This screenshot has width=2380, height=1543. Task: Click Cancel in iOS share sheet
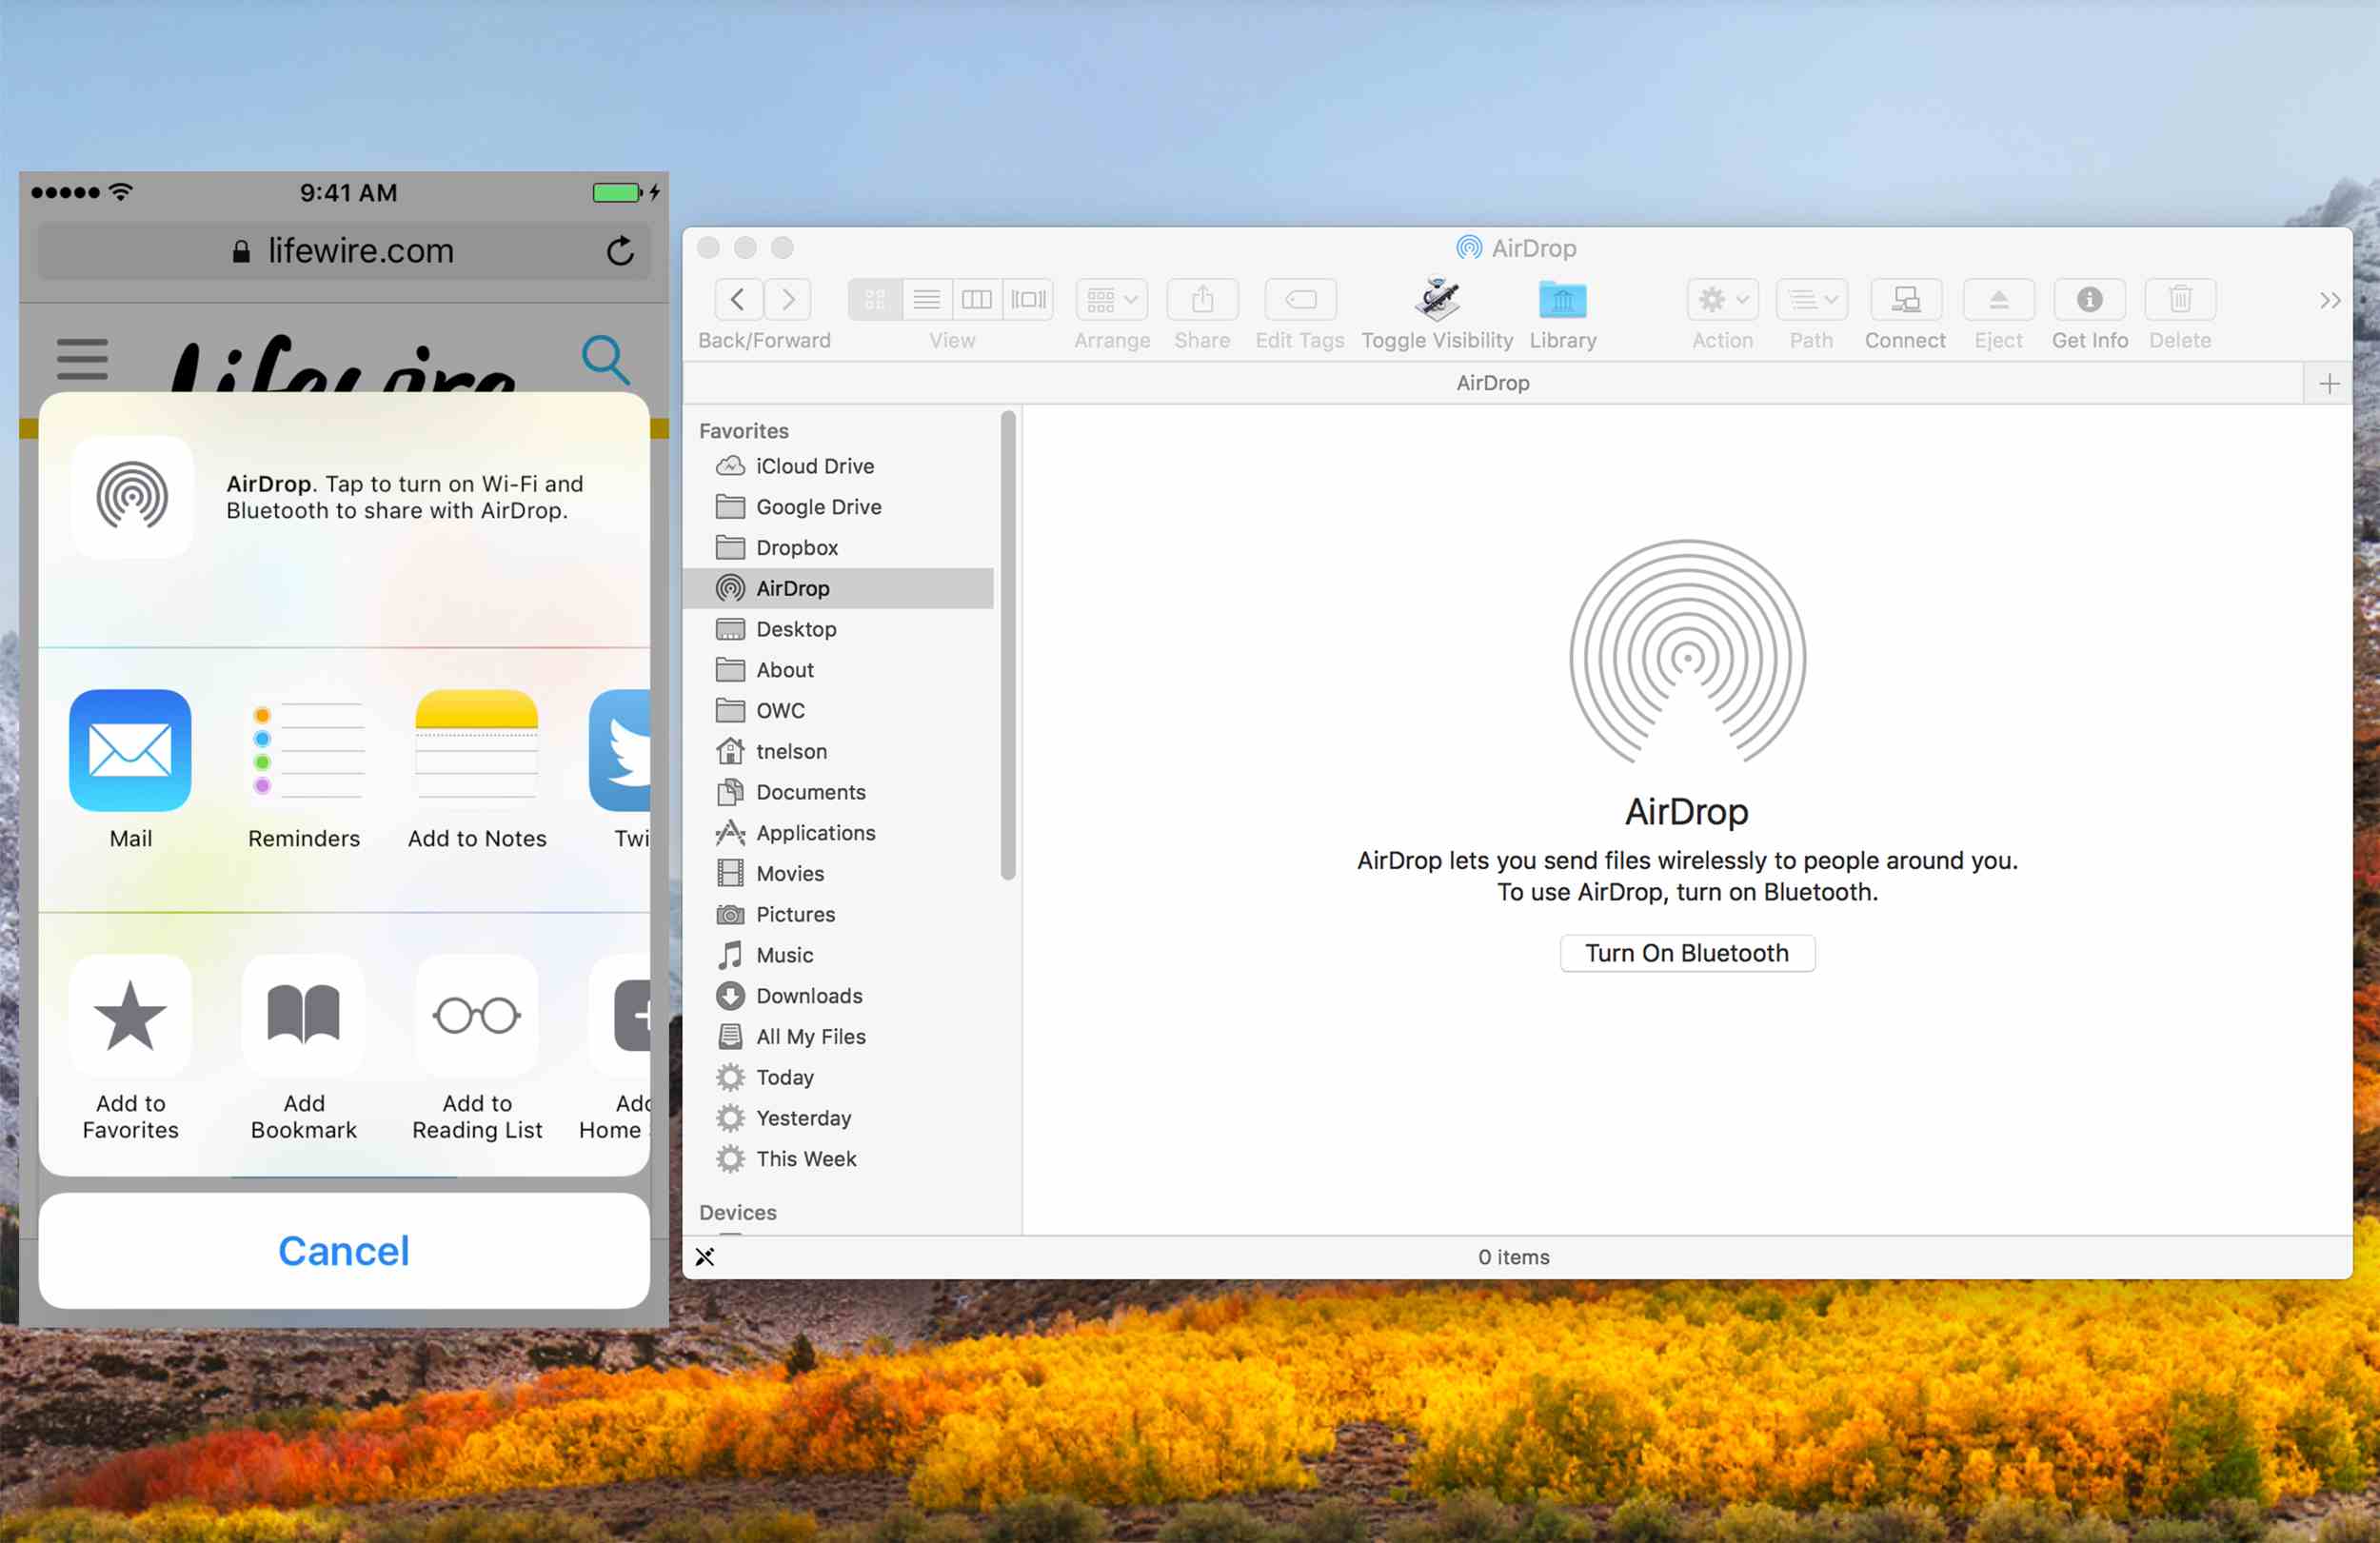tap(346, 1248)
